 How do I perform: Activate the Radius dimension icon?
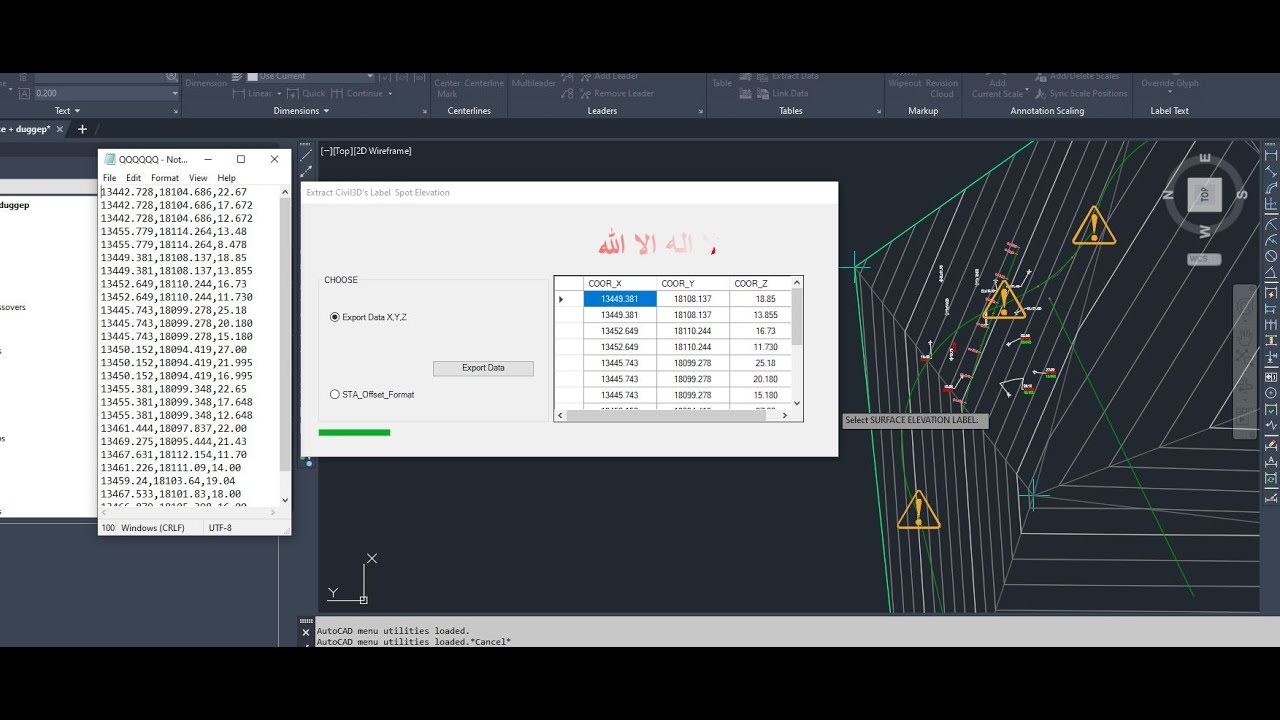click(x=1271, y=224)
